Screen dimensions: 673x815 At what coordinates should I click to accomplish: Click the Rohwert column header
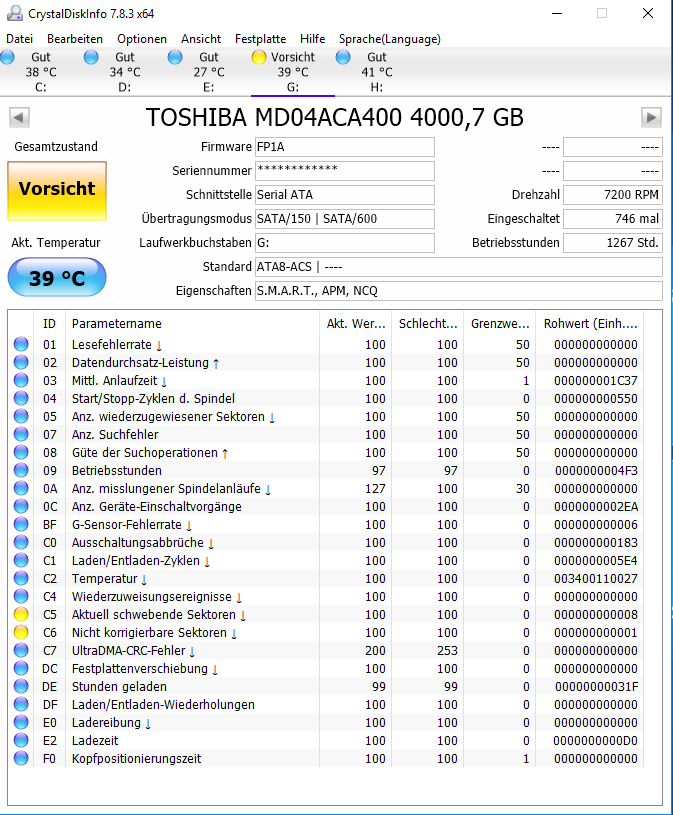click(x=590, y=323)
